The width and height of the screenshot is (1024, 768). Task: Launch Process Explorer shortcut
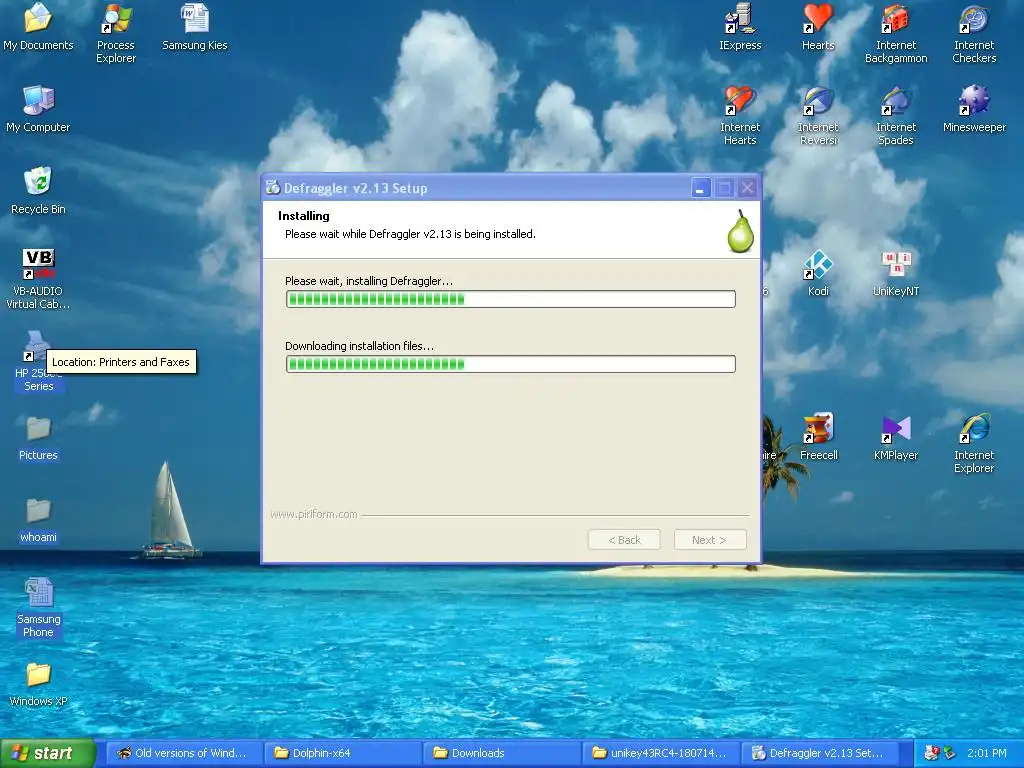[x=116, y=33]
